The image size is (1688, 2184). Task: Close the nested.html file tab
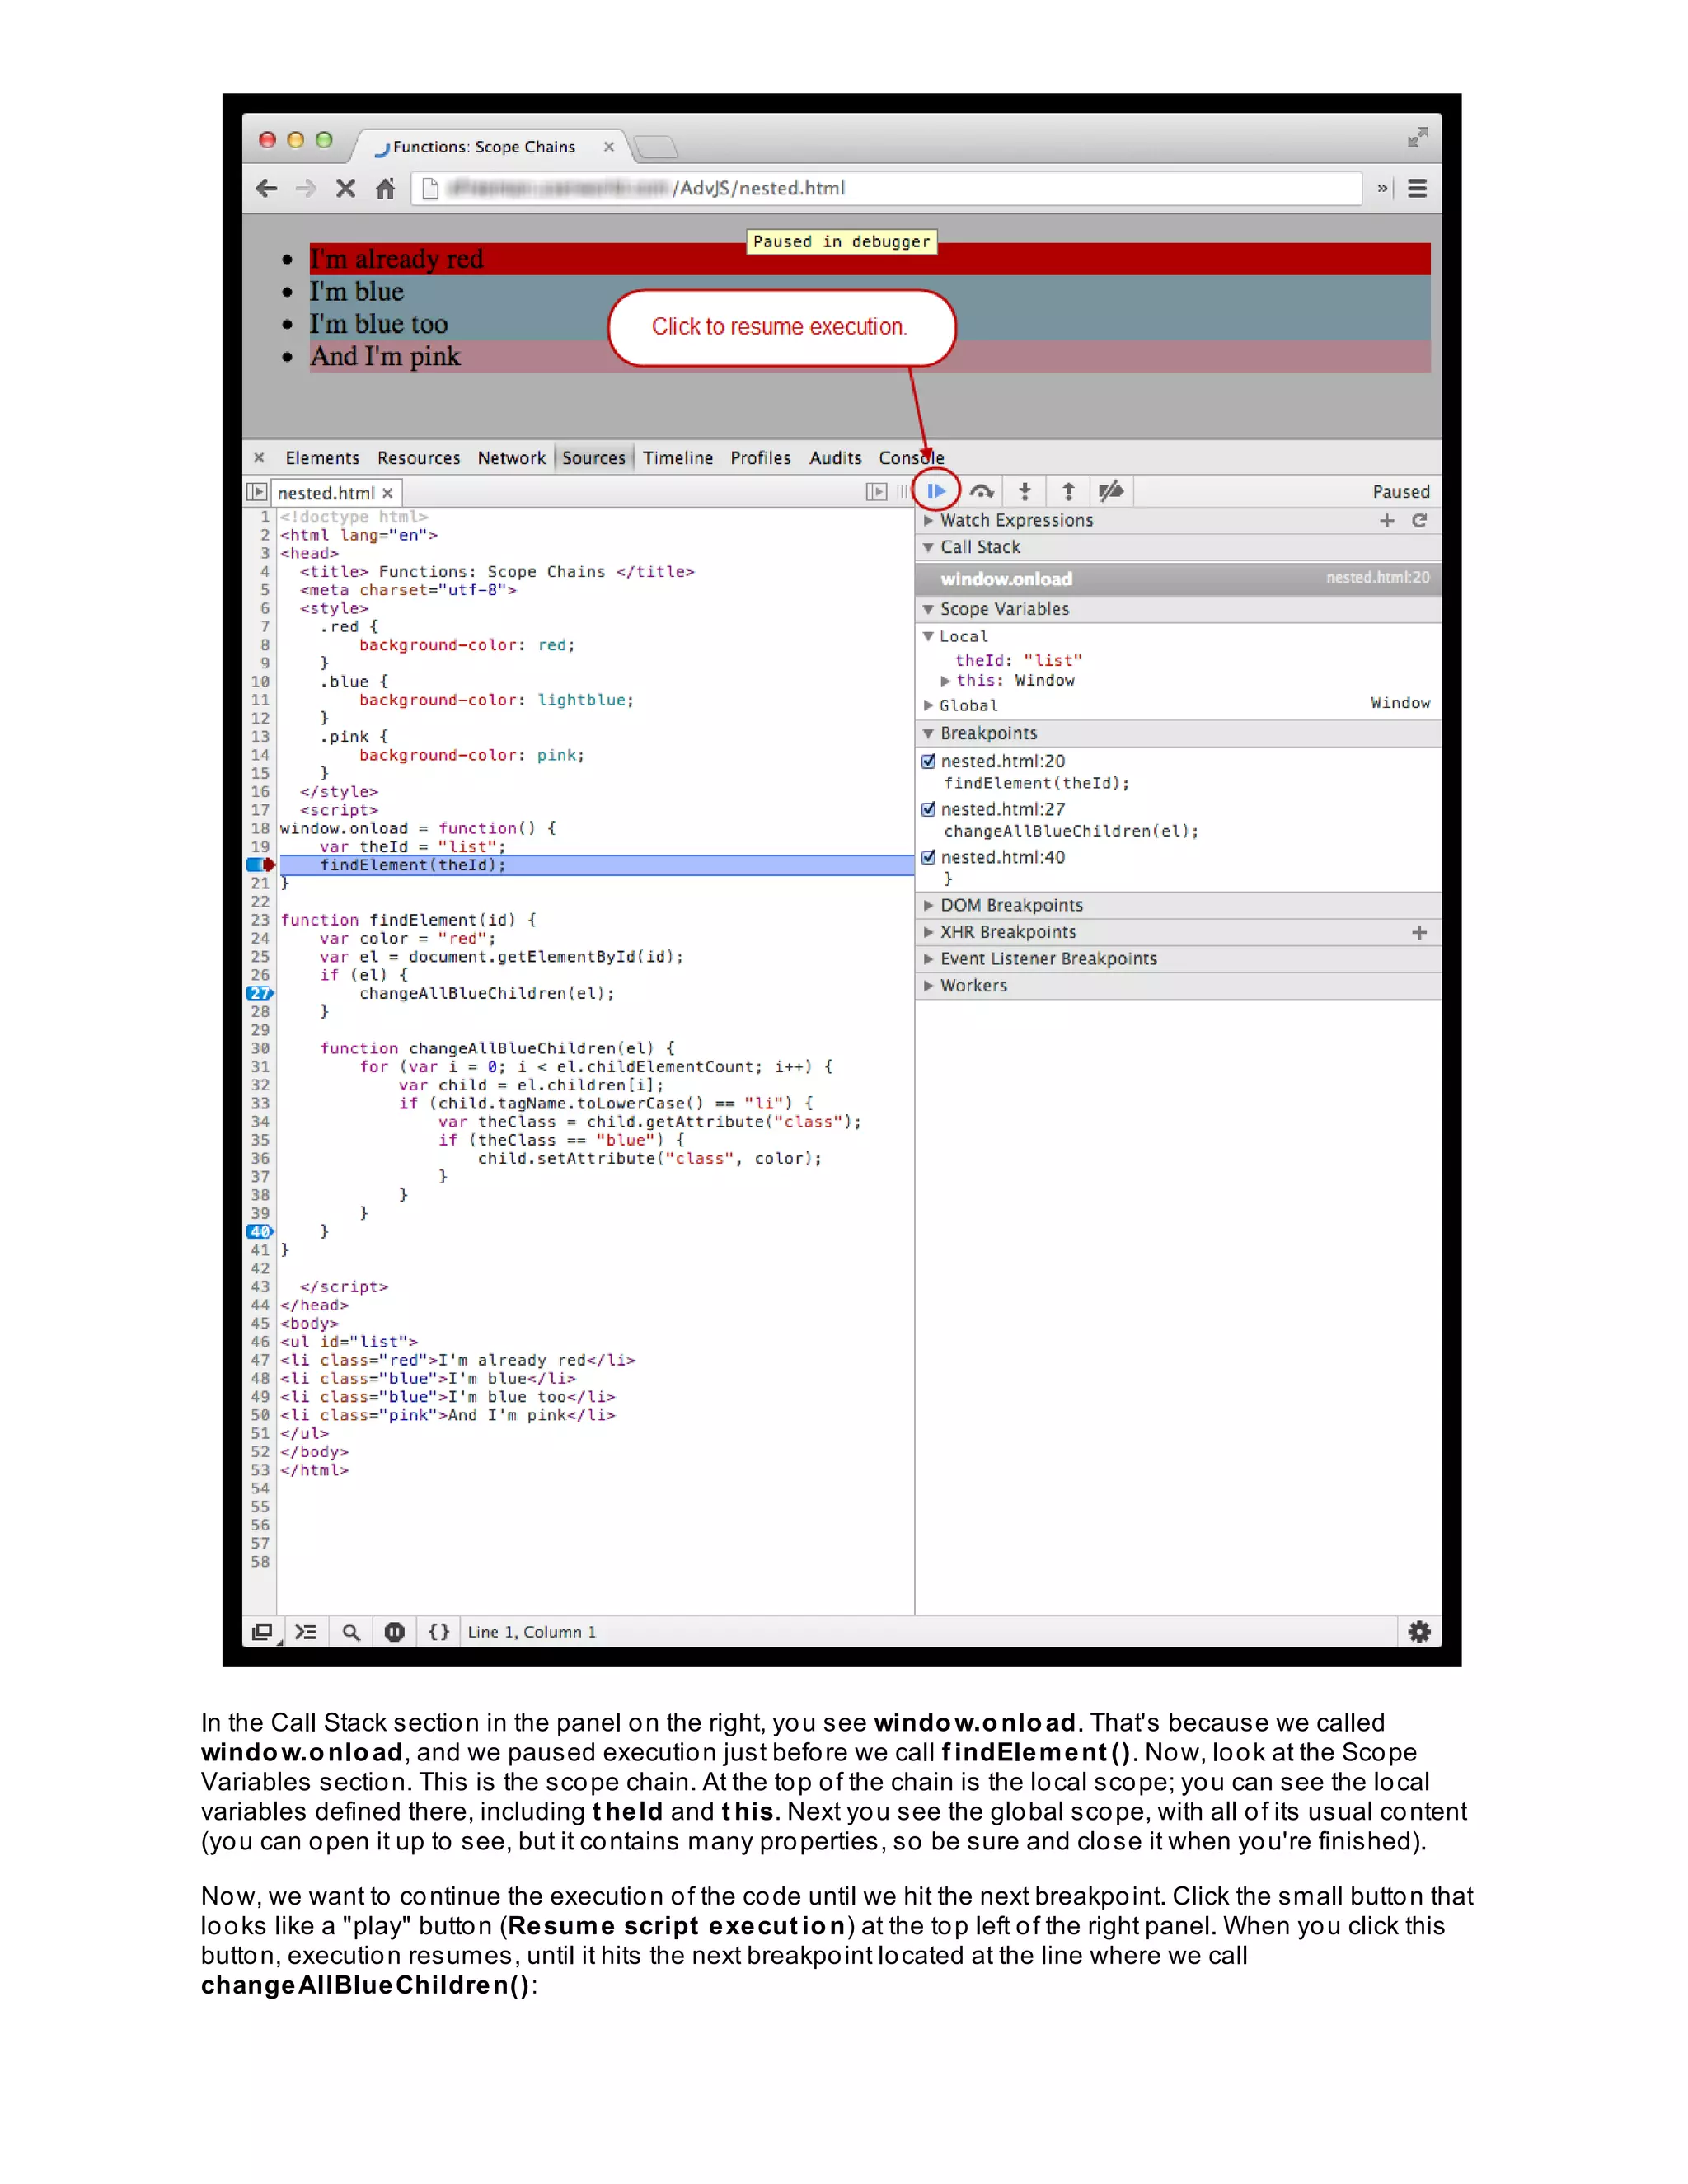click(388, 493)
